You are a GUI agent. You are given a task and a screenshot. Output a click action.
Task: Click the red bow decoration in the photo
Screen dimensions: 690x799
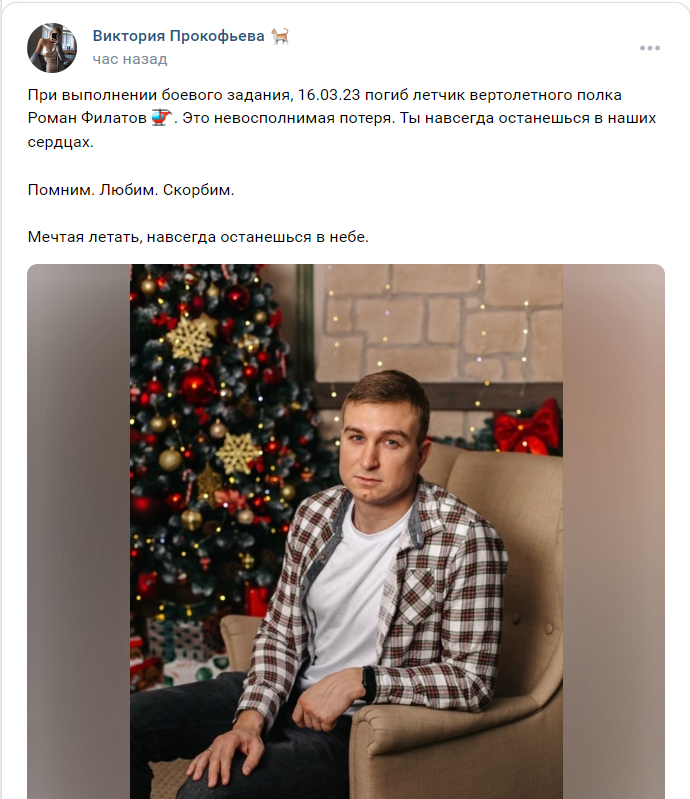527,428
